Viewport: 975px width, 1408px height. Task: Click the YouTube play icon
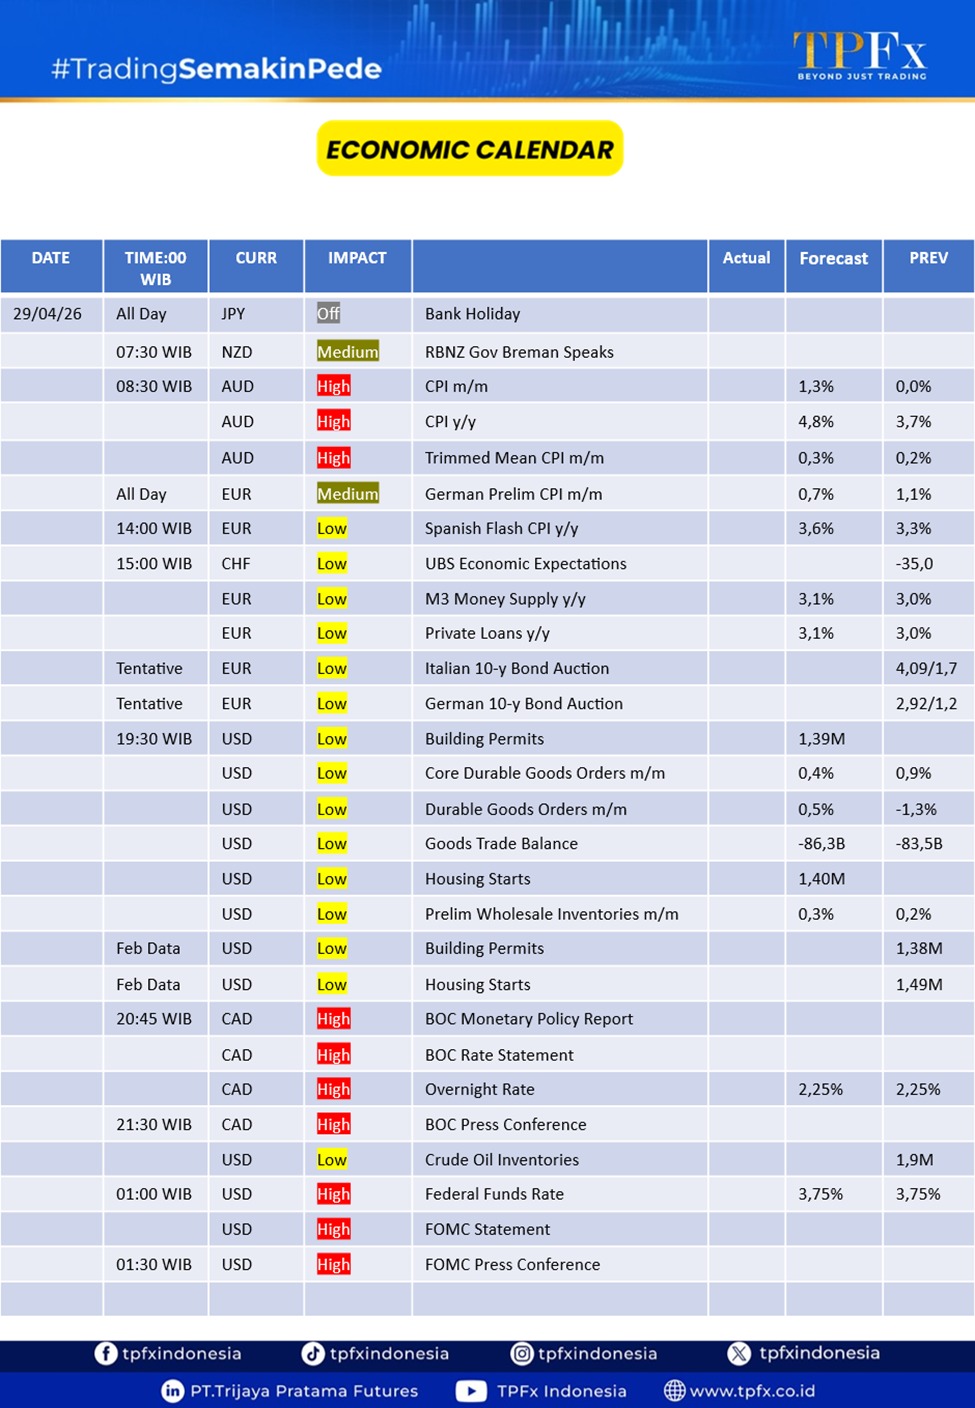[x=471, y=1391]
